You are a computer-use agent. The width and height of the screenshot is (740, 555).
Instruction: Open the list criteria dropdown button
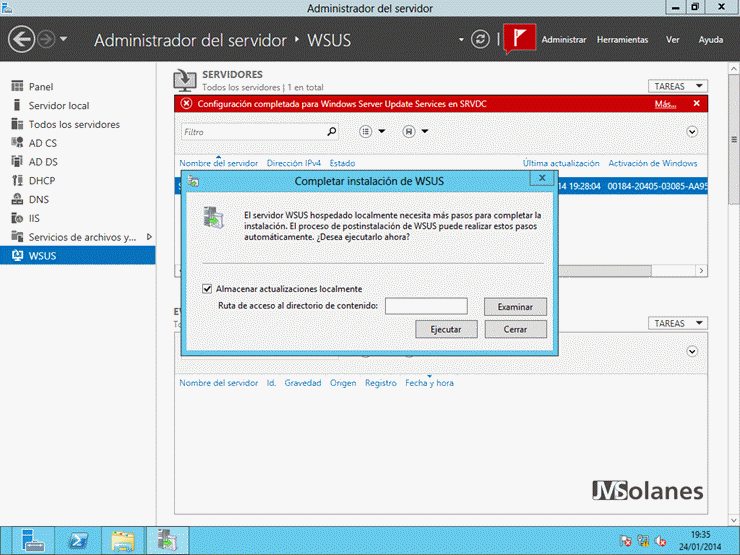pyautogui.click(x=372, y=132)
